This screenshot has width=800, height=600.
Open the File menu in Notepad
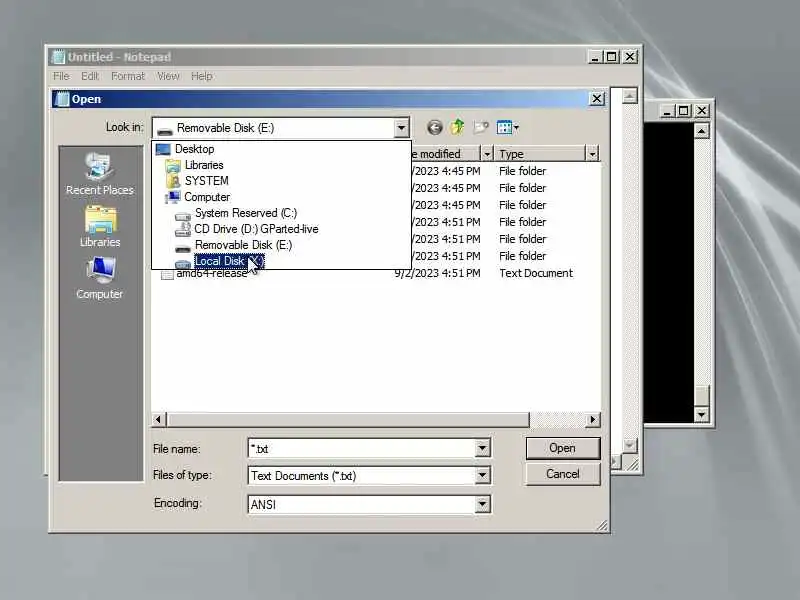(x=61, y=76)
